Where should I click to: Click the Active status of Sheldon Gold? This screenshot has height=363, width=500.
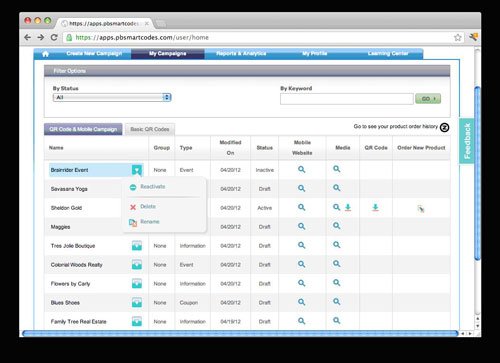coord(265,208)
